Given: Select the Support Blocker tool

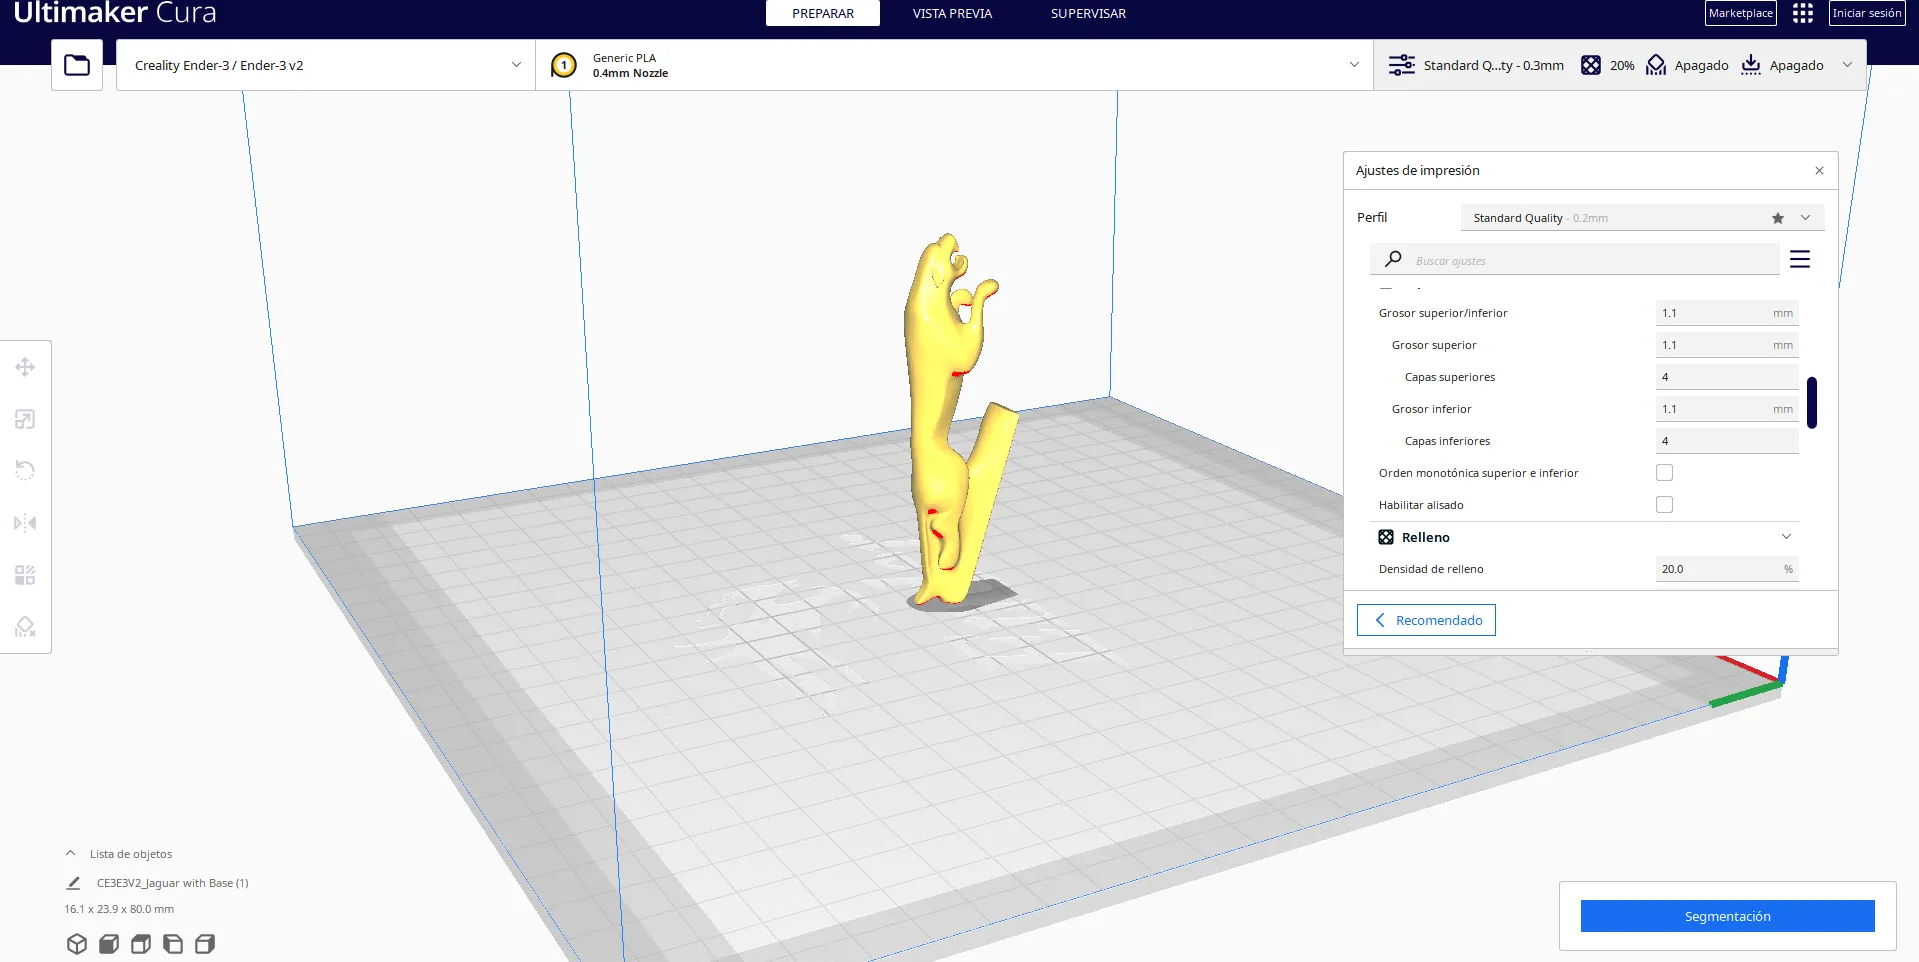Looking at the screenshot, I should tap(25, 627).
